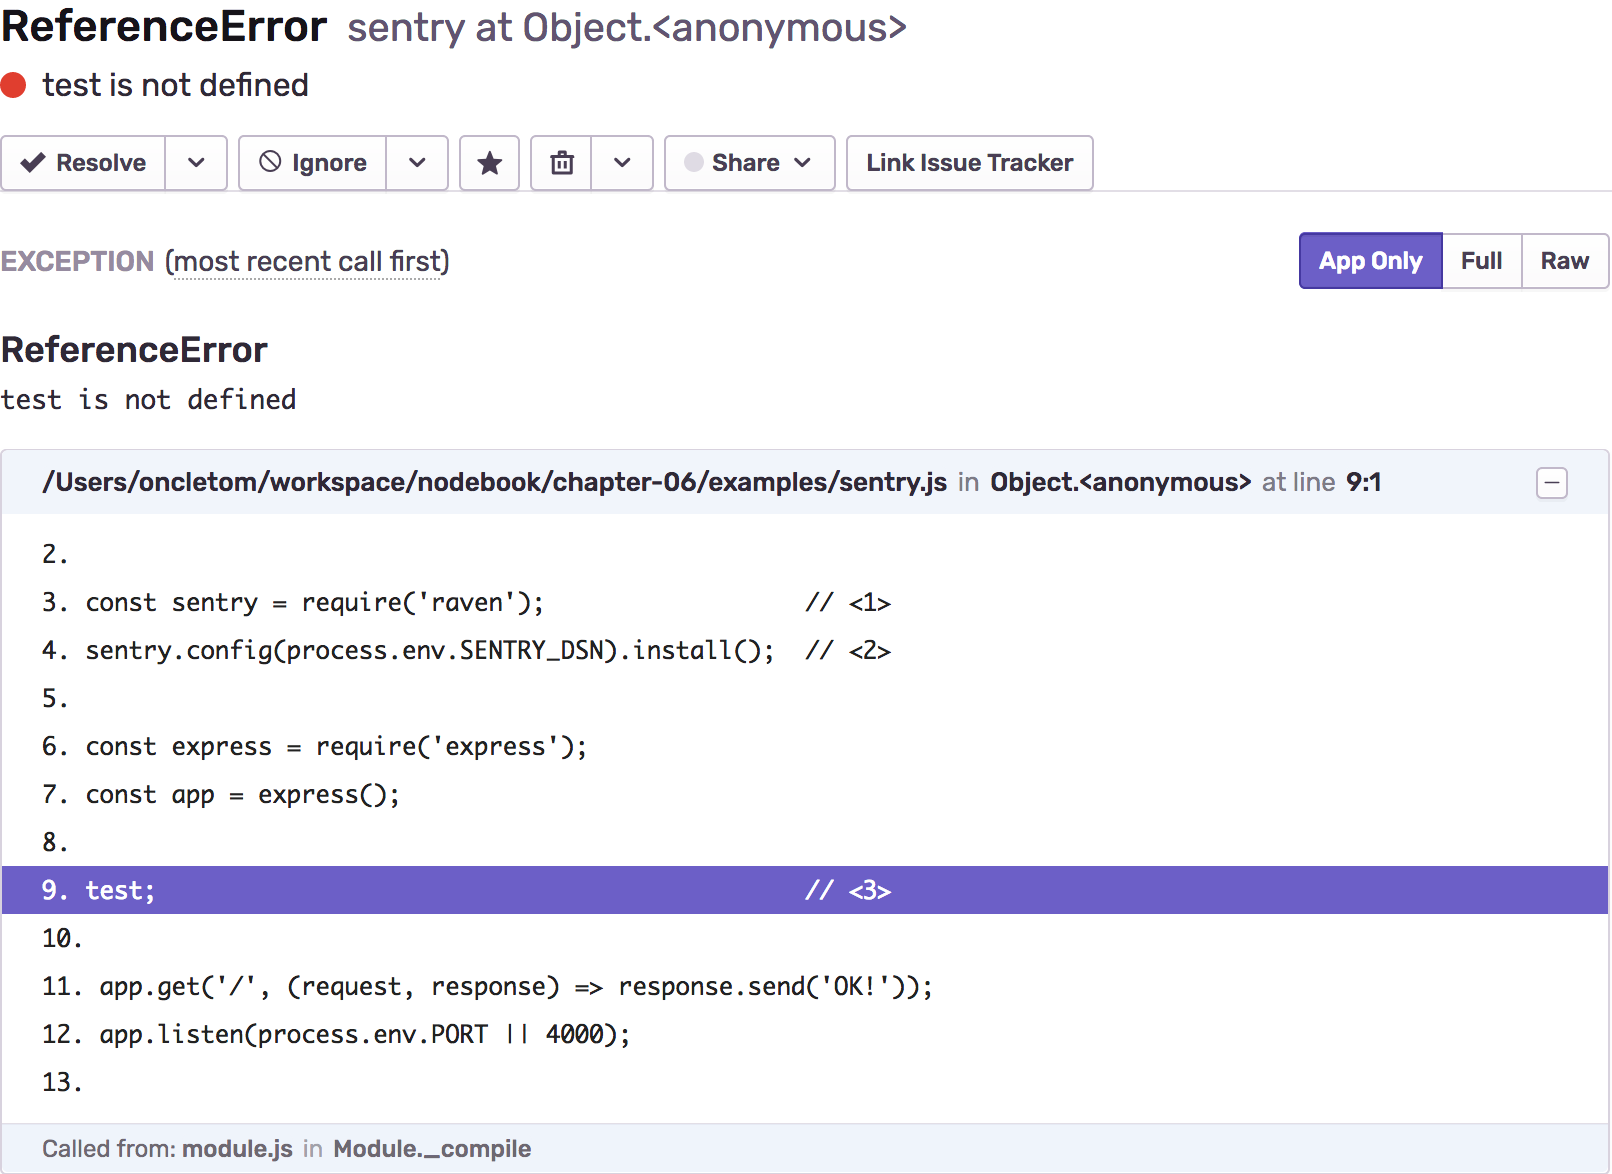Click the star icon to bookmark this issue
Image resolution: width=1612 pixels, height=1174 pixels.
(489, 162)
